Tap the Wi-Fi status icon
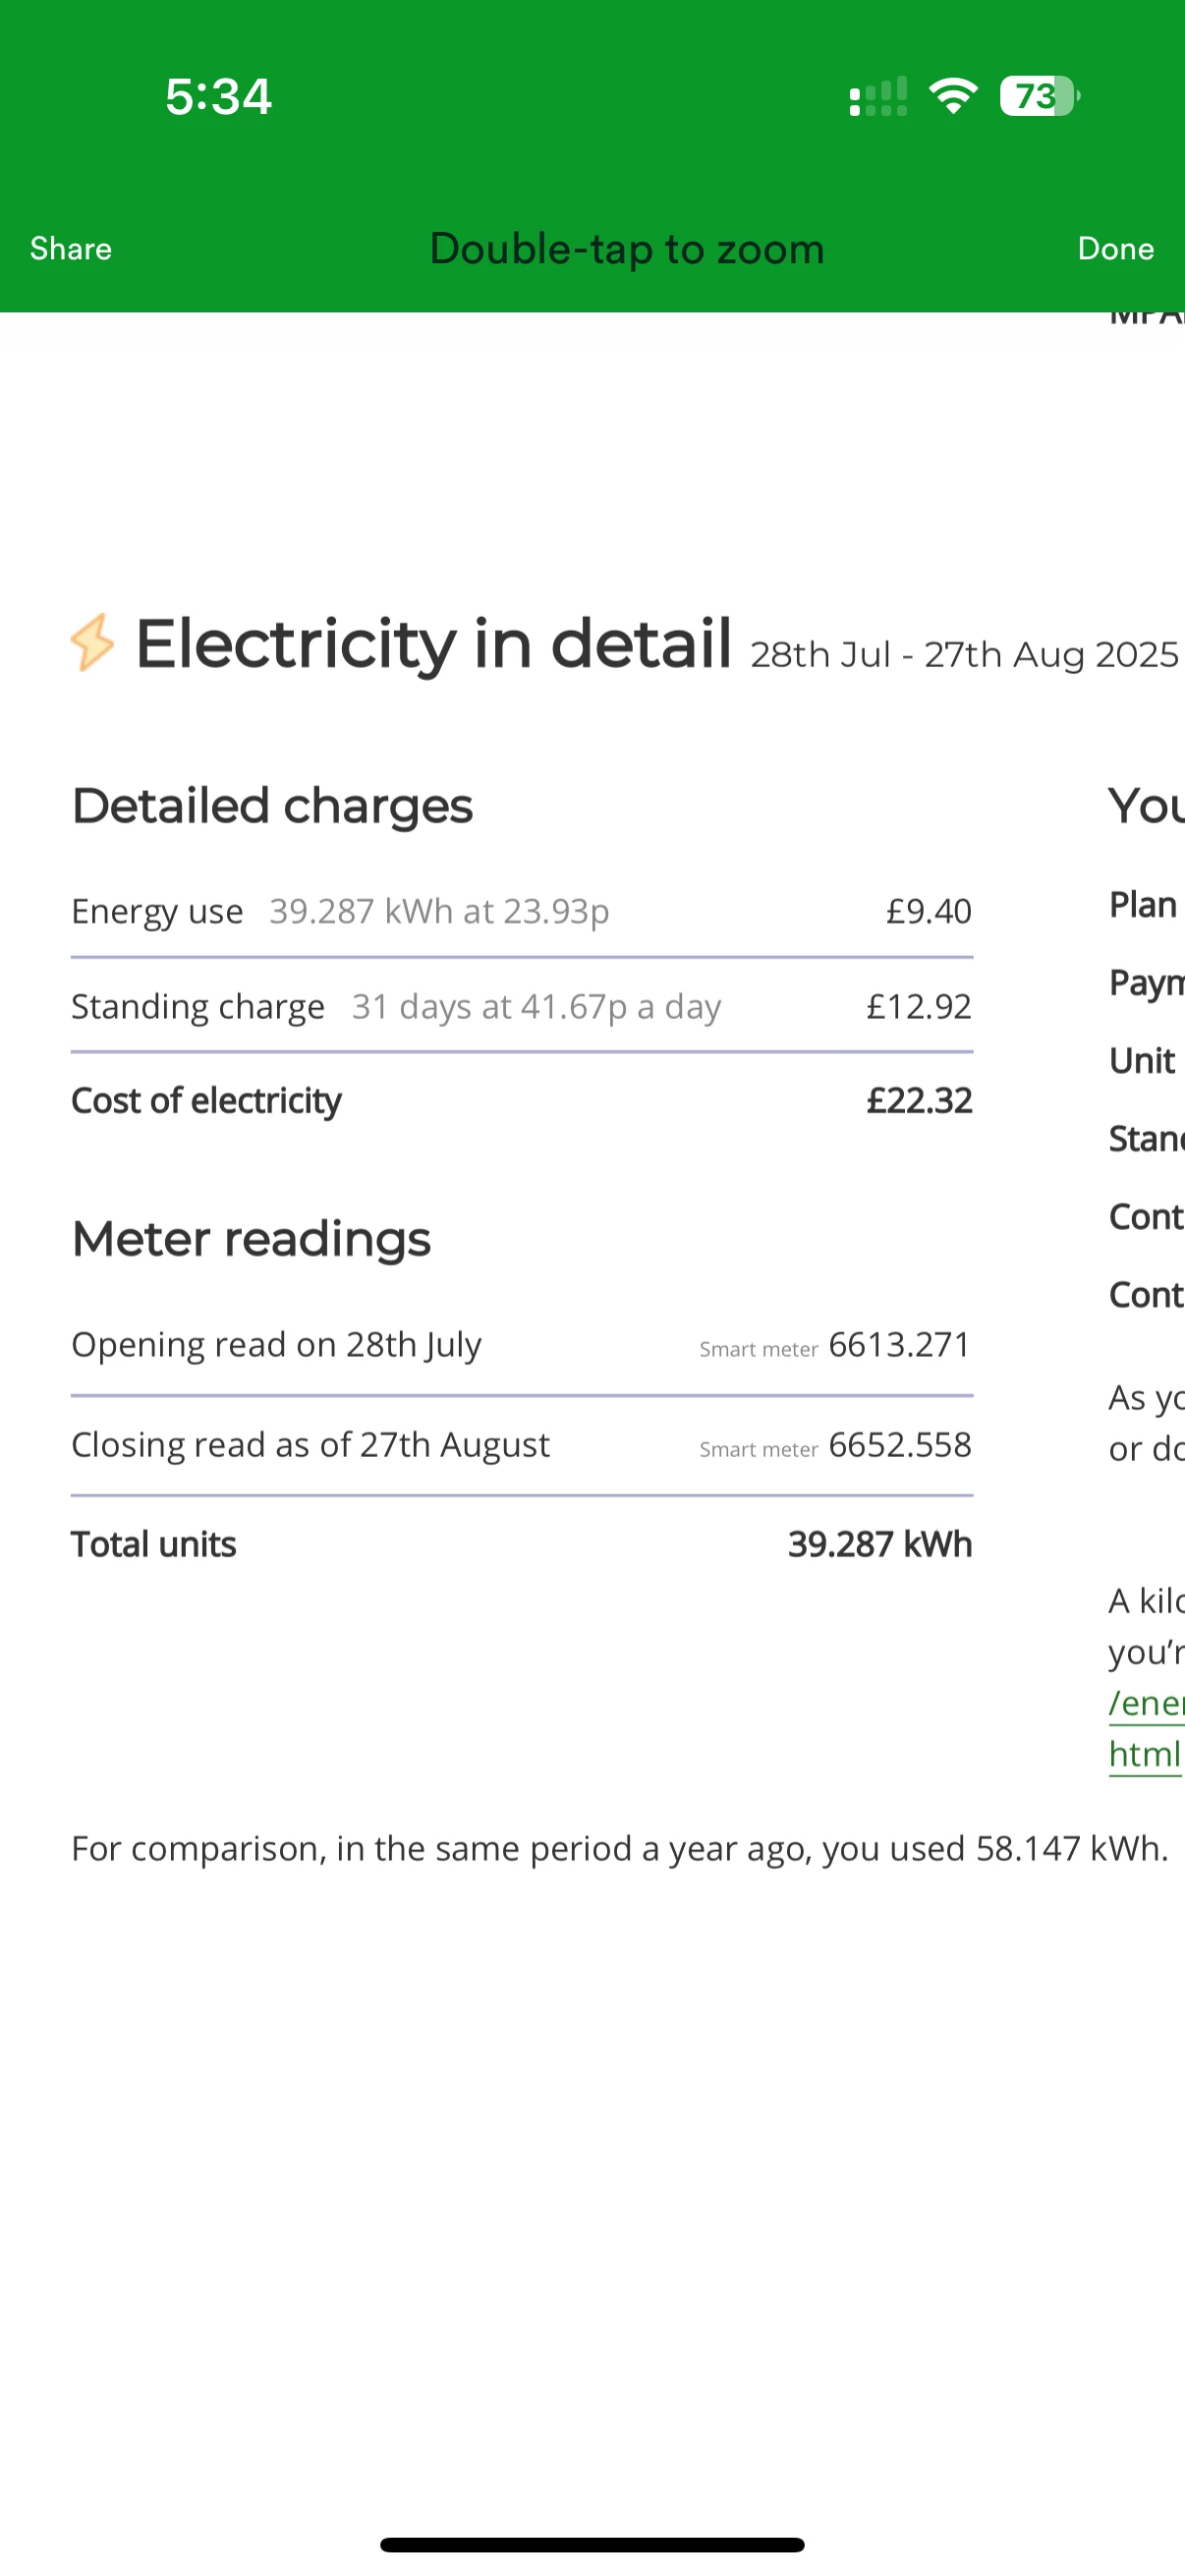 [953, 96]
